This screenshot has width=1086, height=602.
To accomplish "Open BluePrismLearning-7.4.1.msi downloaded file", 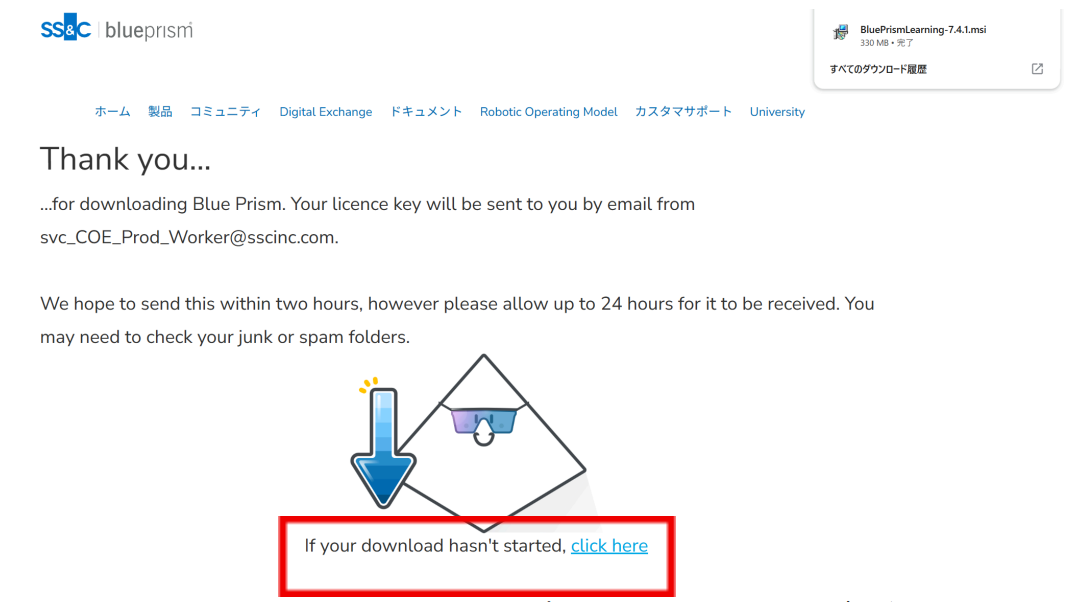I will coord(923,30).
